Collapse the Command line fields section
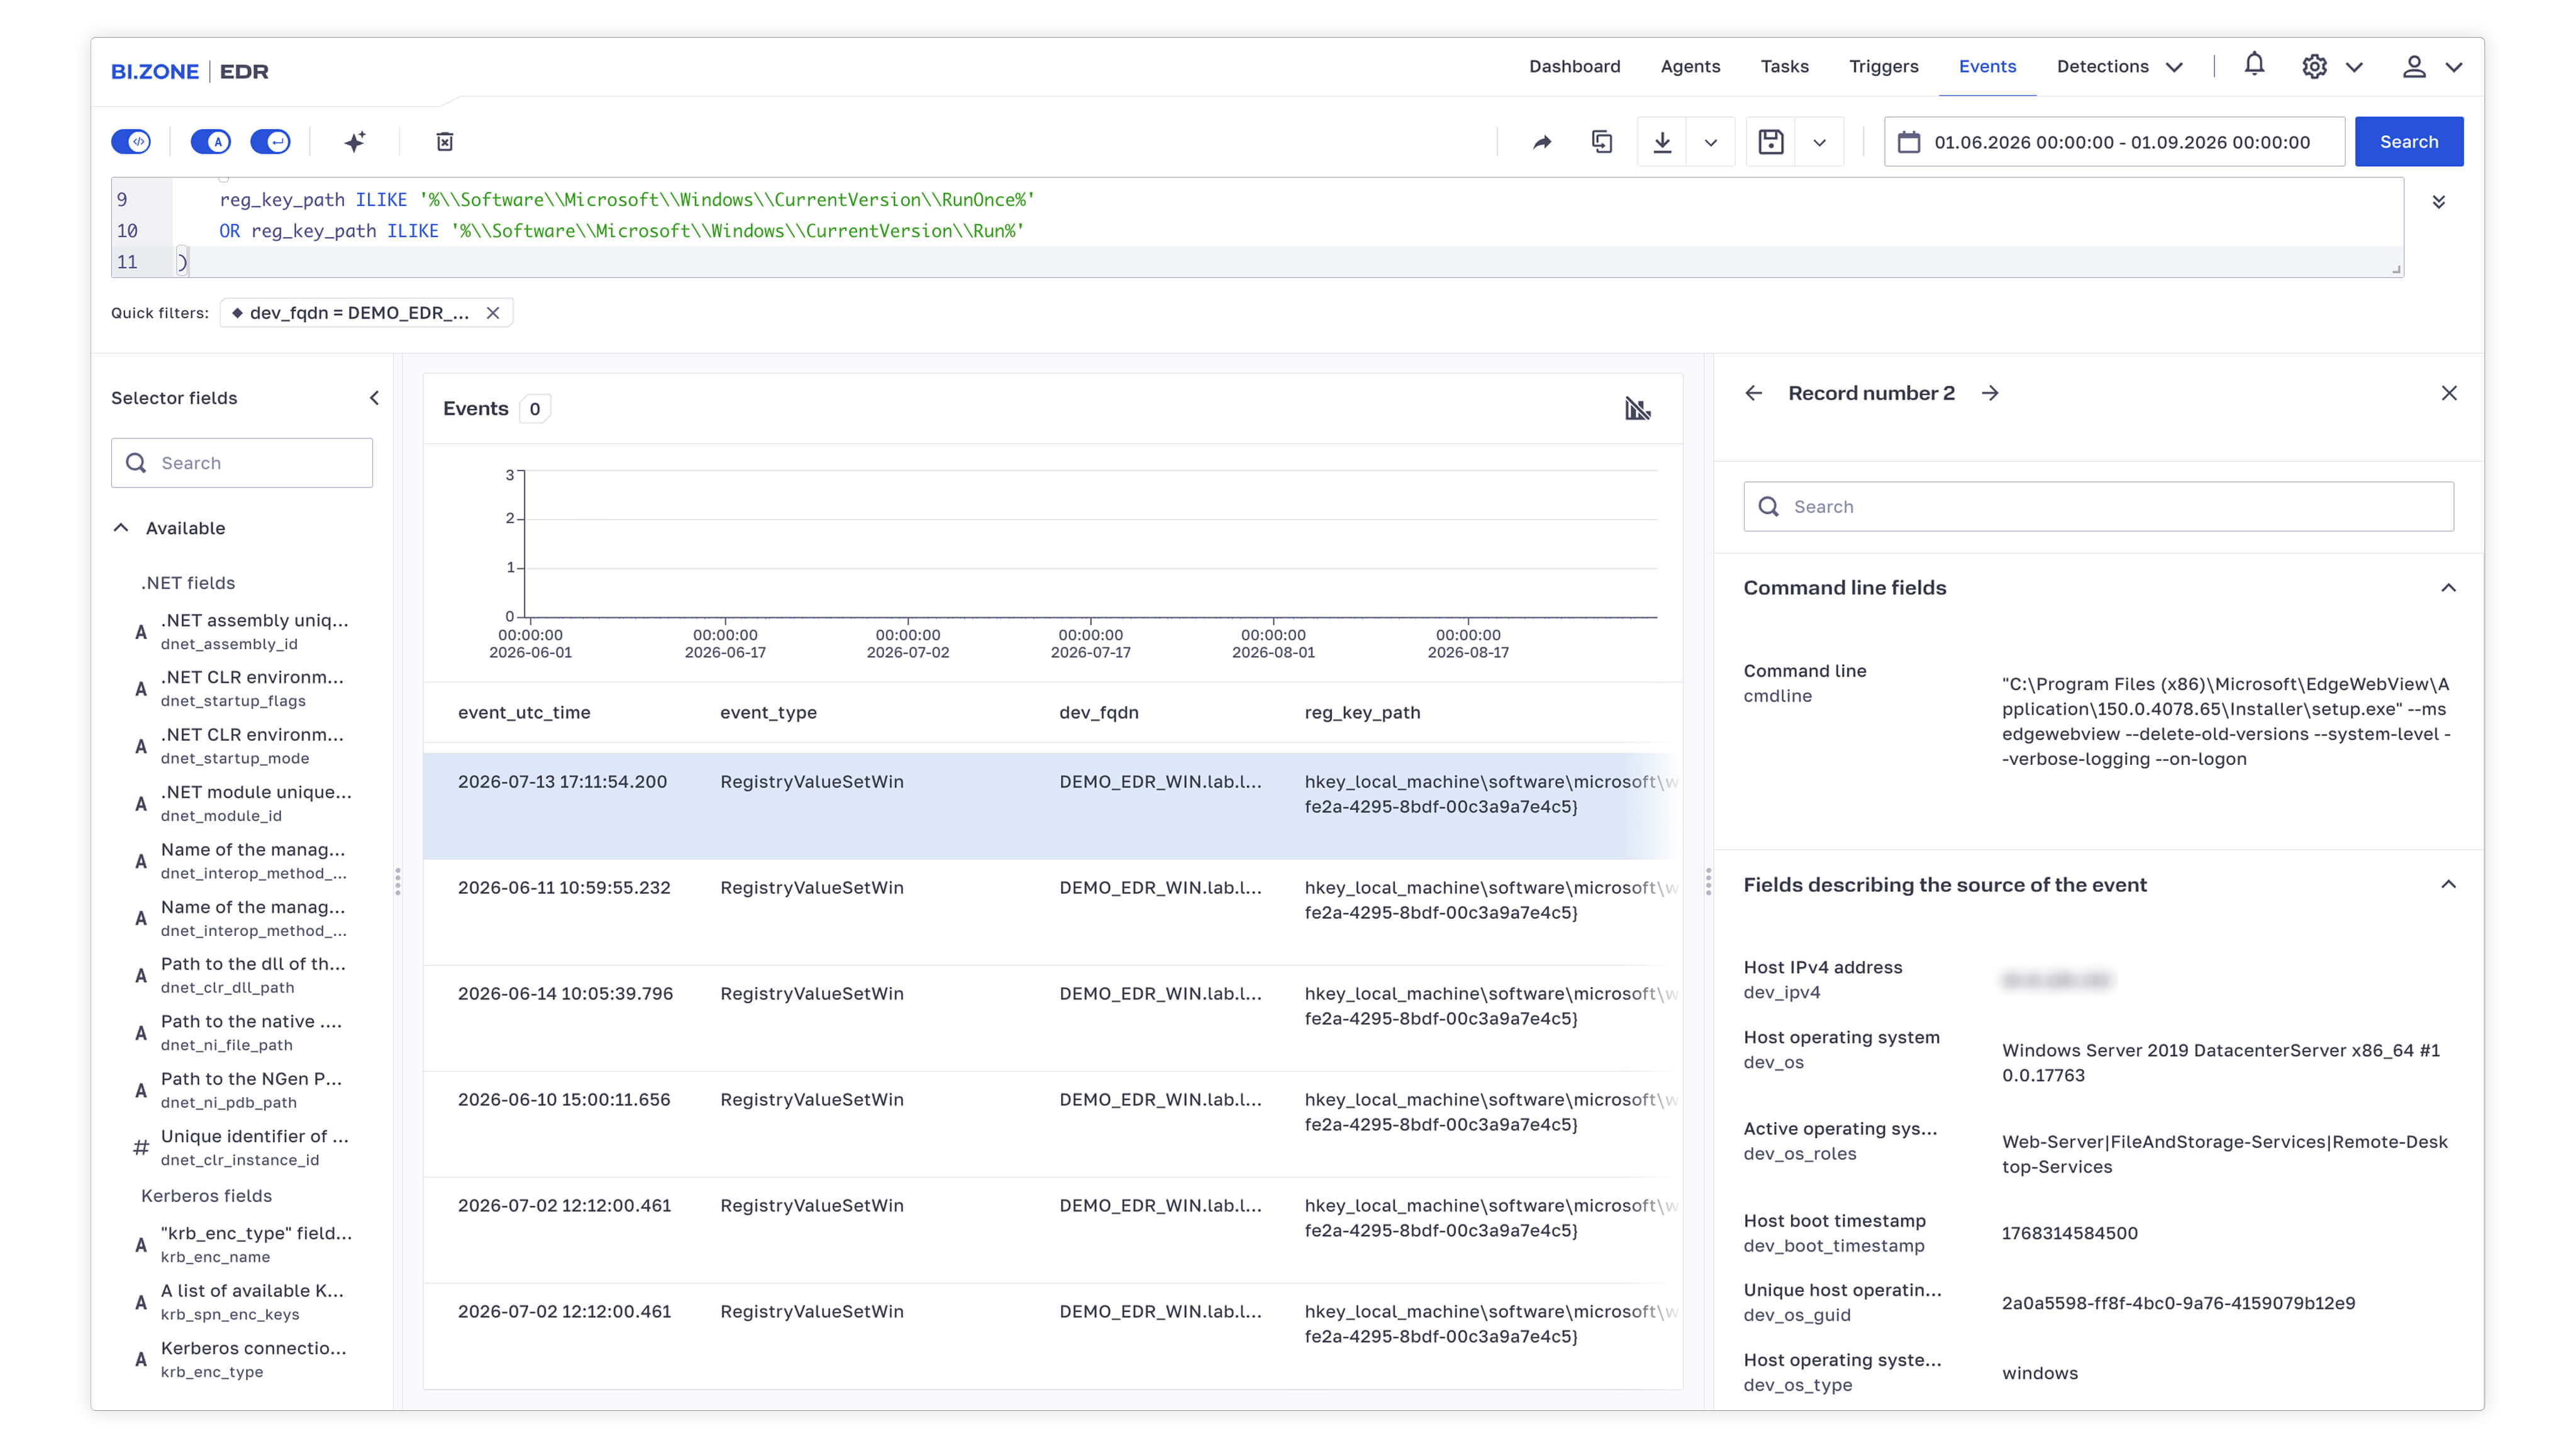The height and width of the screenshot is (1448, 2576). pyautogui.click(x=2448, y=588)
